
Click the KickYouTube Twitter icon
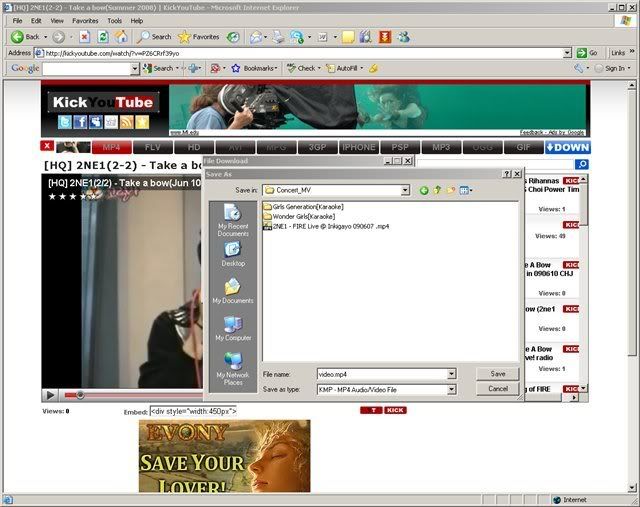(x=64, y=122)
